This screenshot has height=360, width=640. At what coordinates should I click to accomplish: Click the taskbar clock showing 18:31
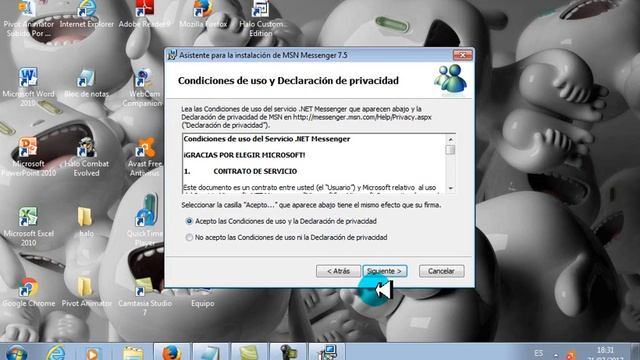click(x=606, y=353)
